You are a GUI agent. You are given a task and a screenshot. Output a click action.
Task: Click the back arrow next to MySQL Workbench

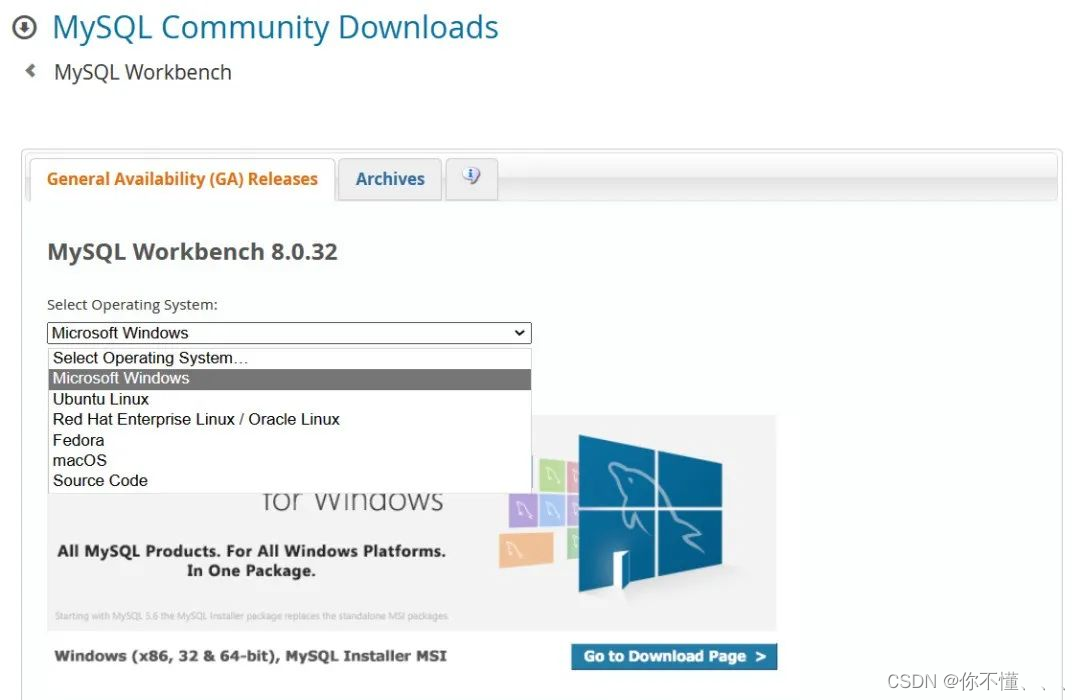(30, 70)
